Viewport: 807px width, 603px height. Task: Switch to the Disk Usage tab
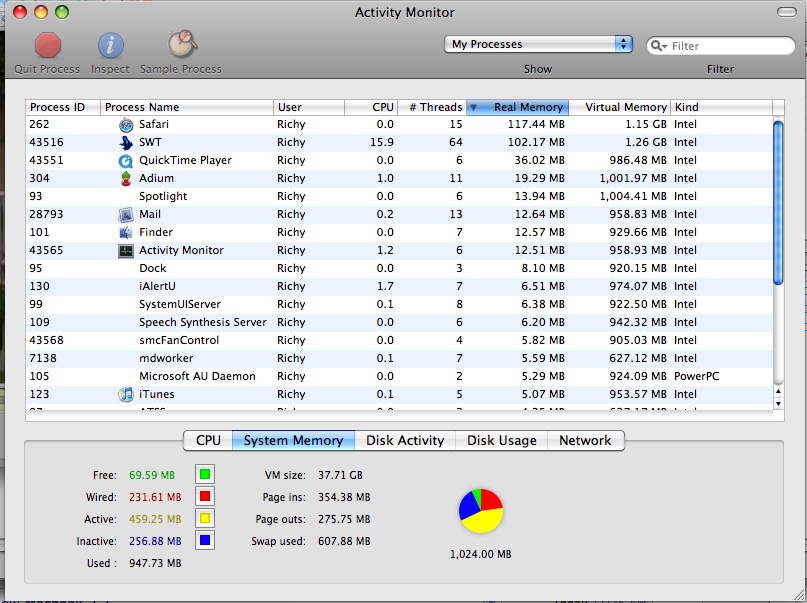point(502,440)
